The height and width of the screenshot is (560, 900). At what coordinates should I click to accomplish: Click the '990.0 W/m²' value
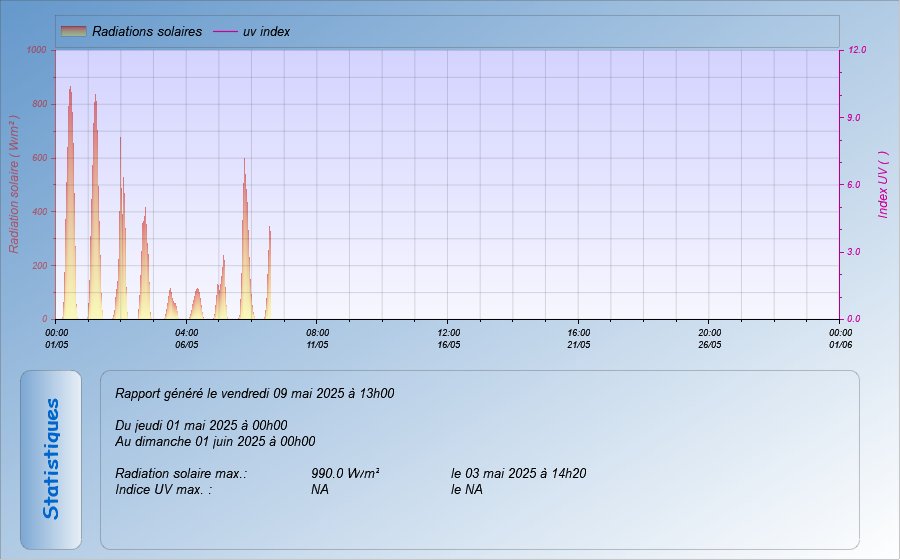click(345, 474)
